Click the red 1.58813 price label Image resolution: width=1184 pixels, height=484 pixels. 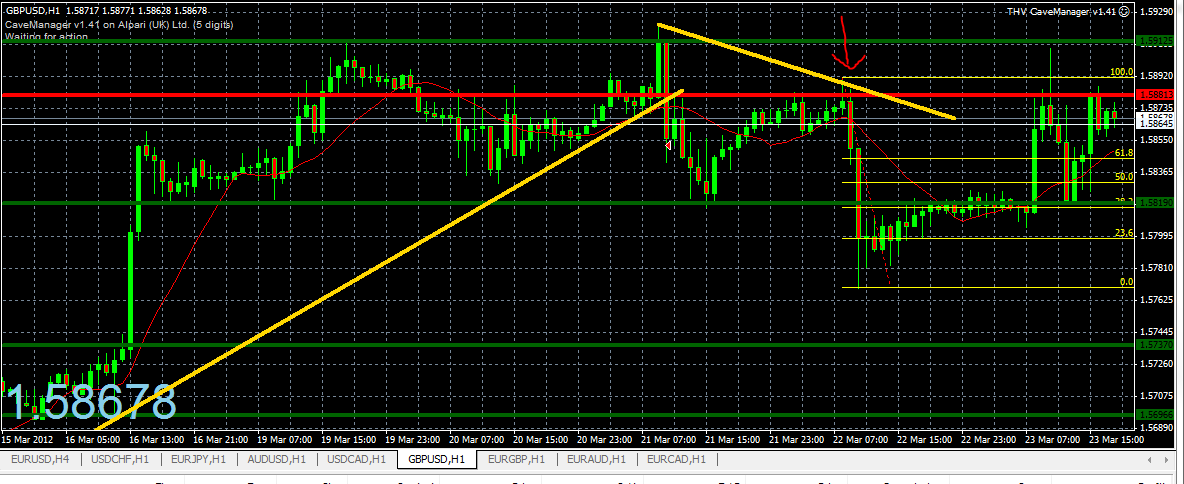1155,94
